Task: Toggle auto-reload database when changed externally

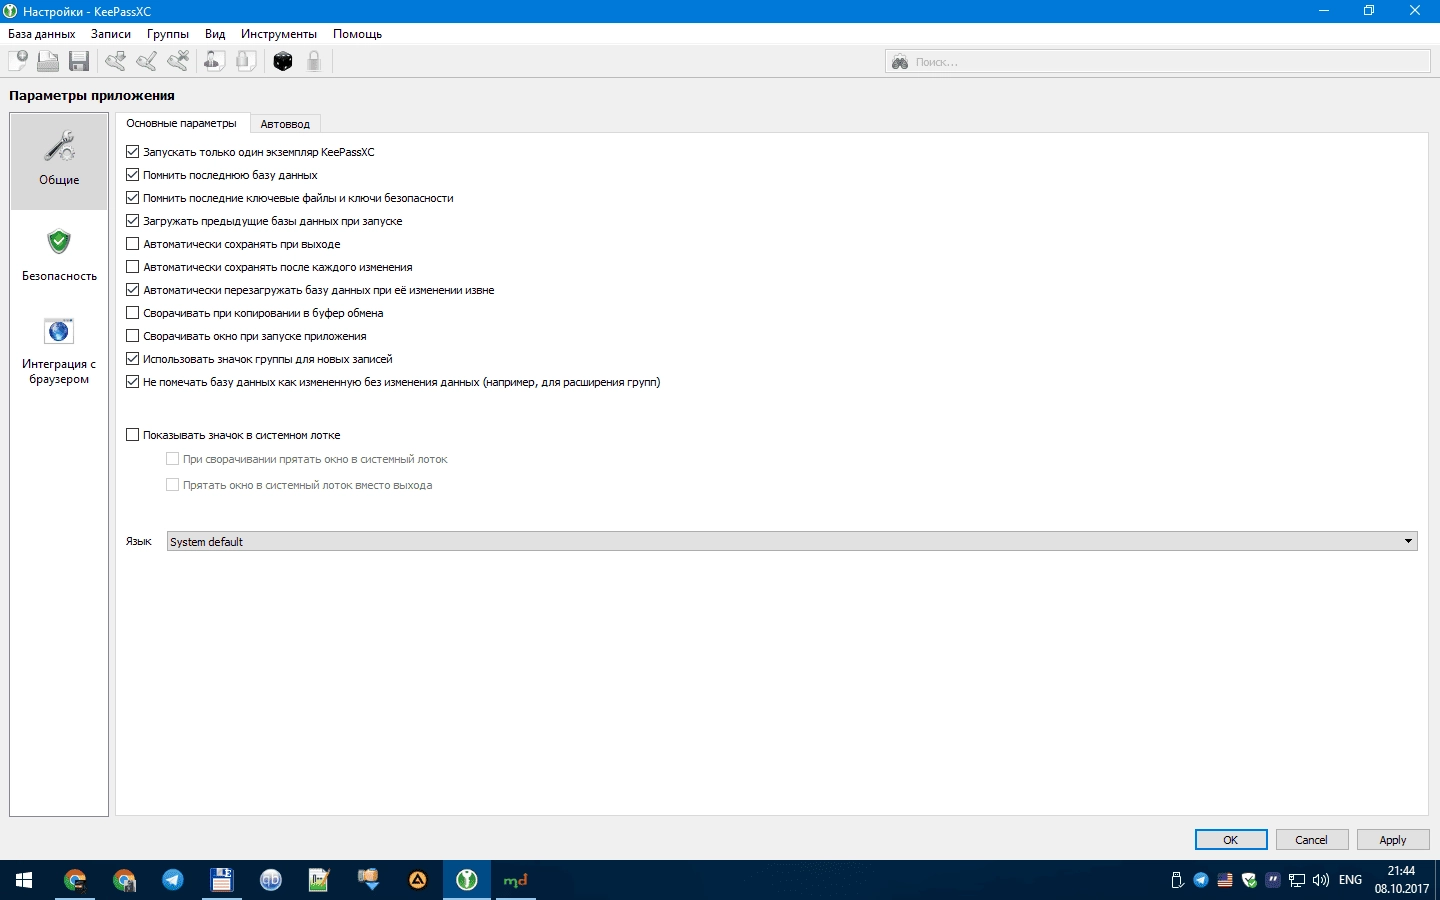Action: coord(133,290)
